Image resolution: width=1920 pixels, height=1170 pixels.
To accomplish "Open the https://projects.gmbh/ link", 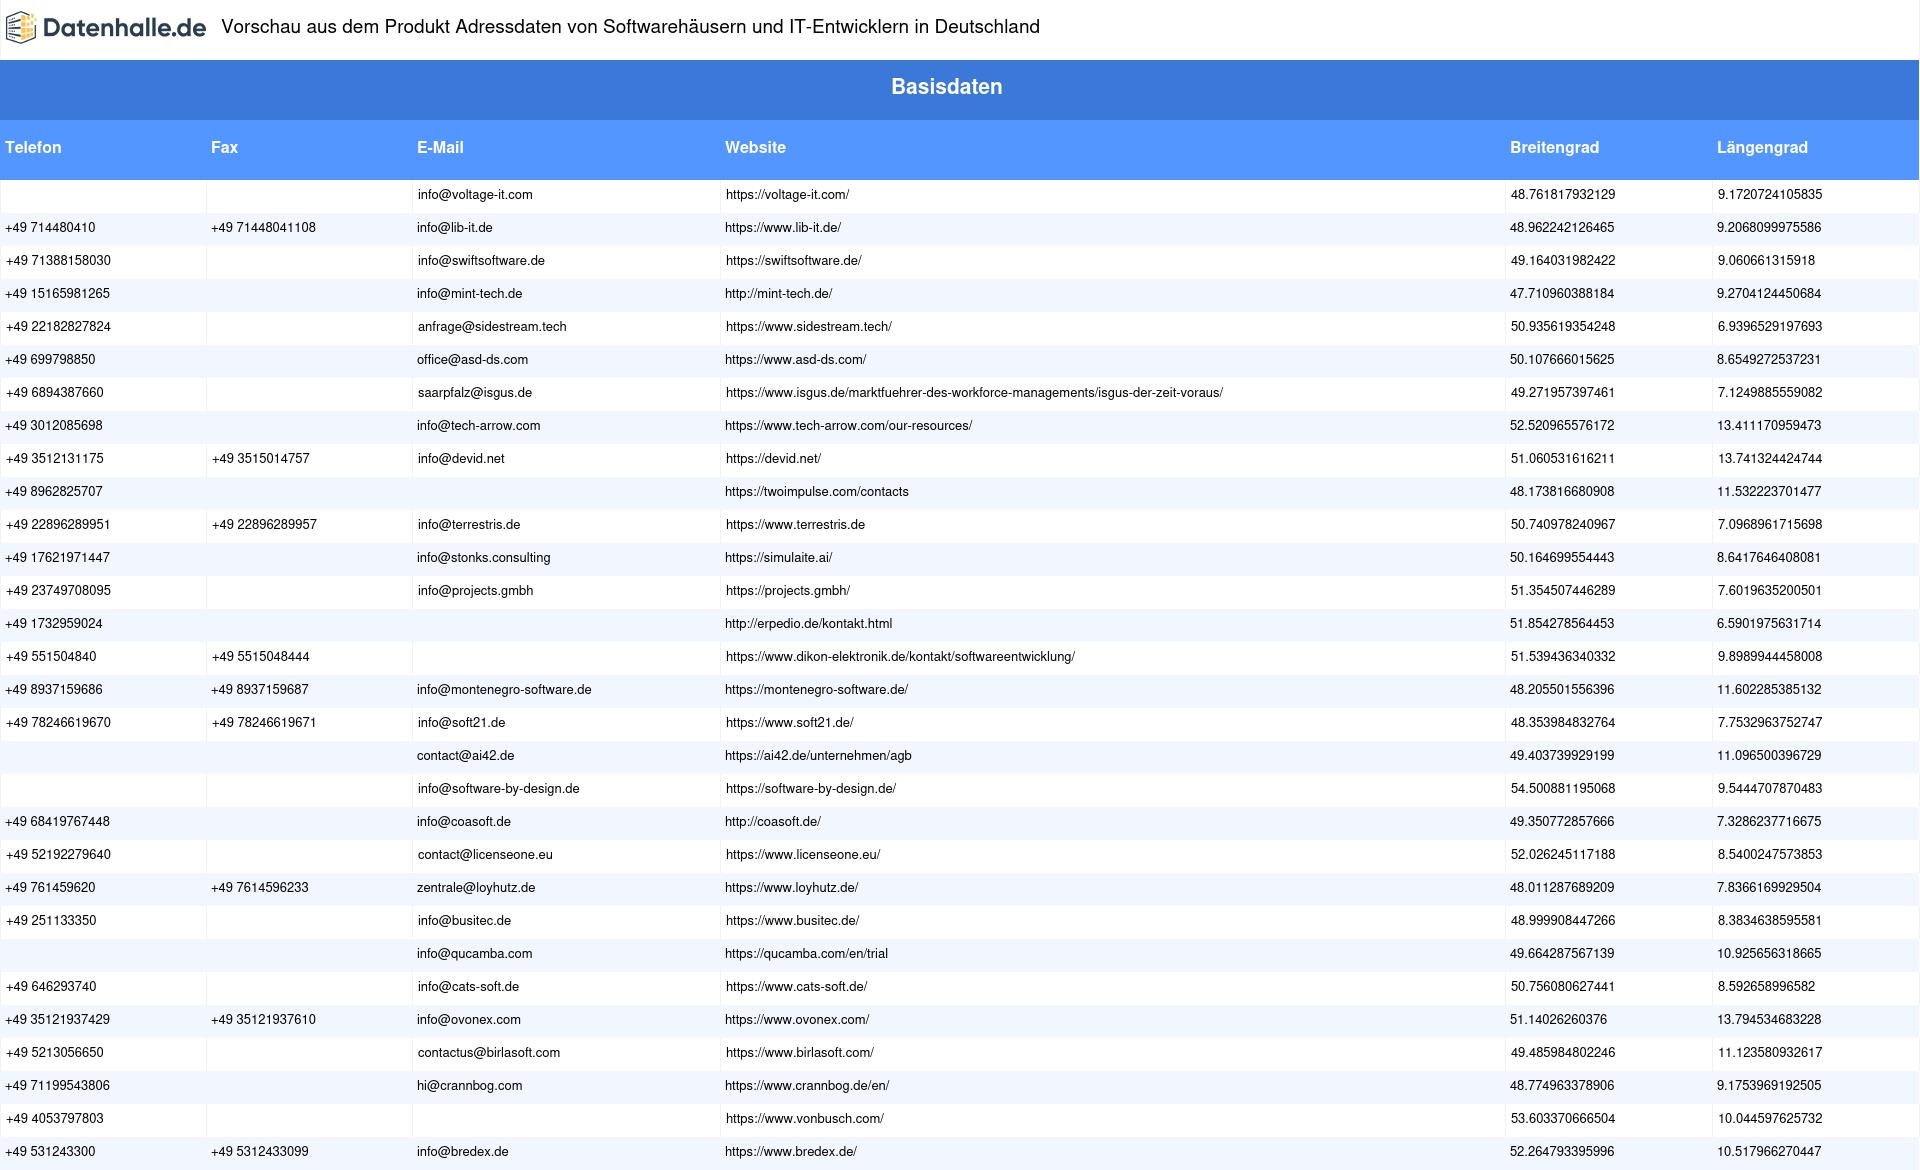I will click(788, 591).
